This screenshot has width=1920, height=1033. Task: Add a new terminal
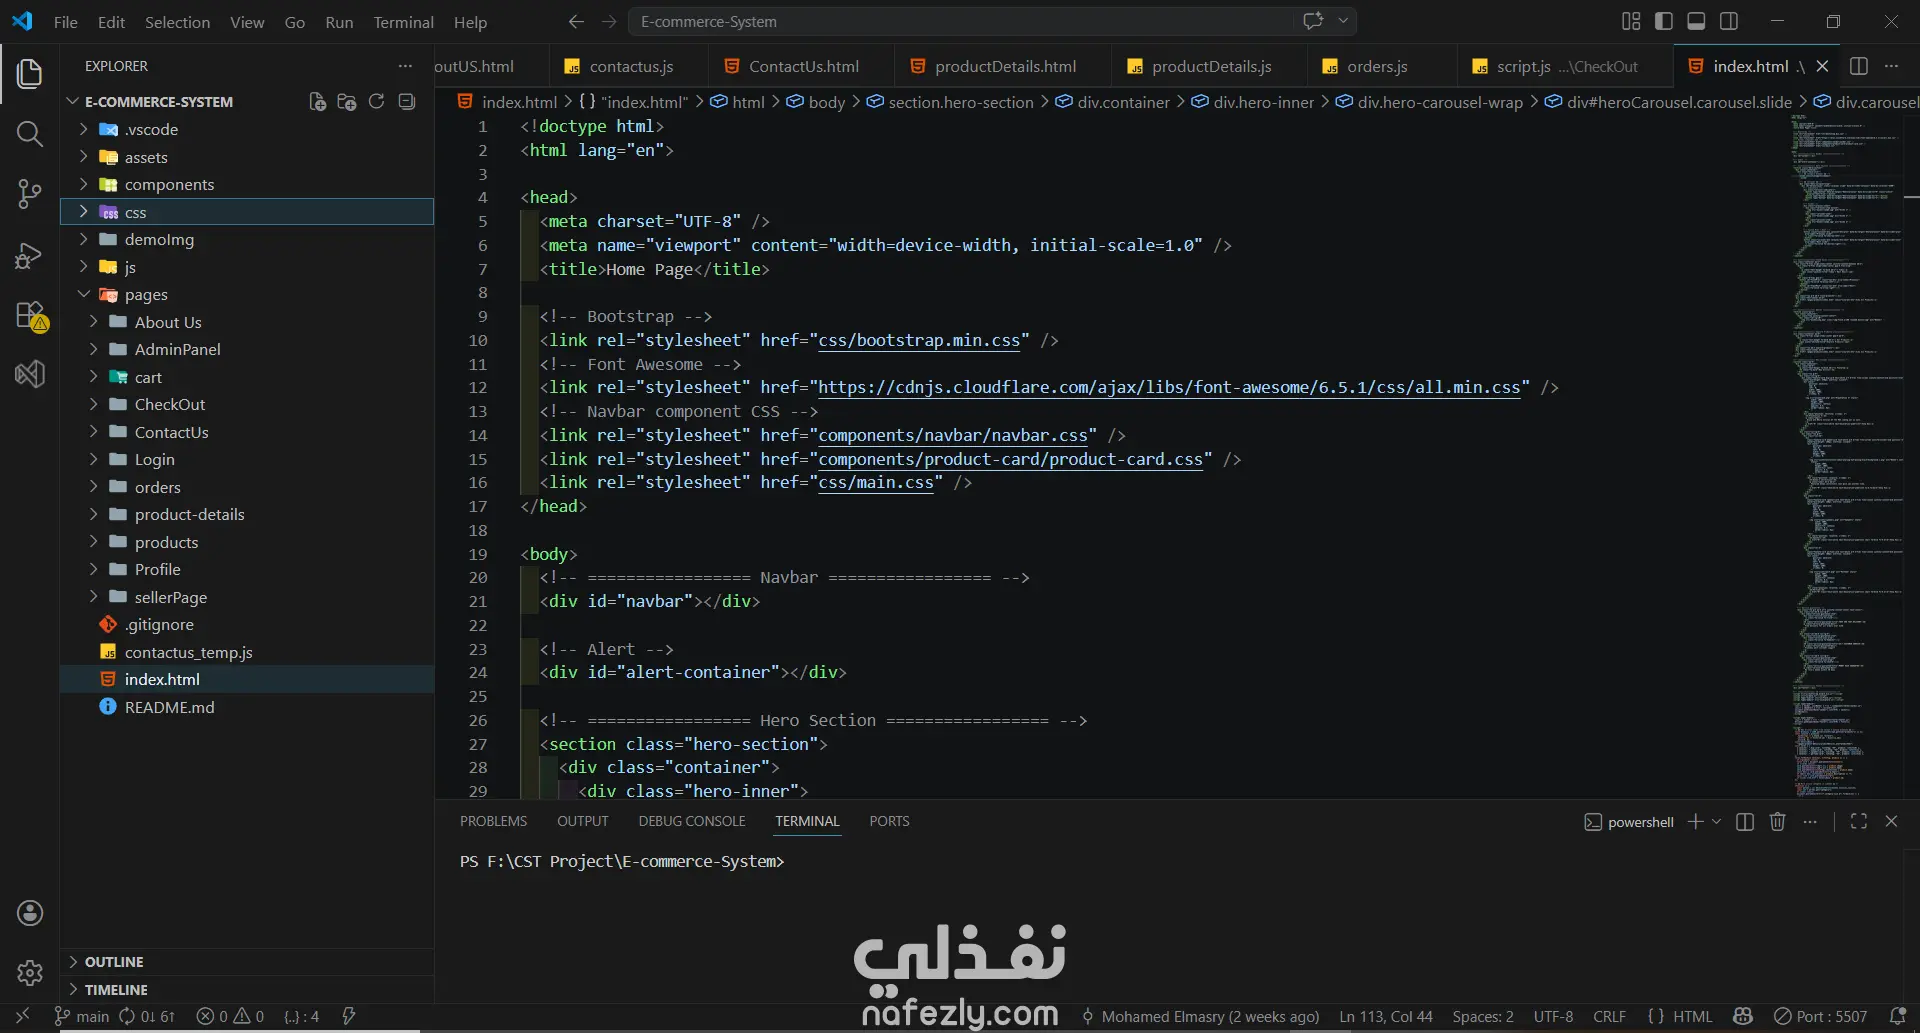(1695, 822)
